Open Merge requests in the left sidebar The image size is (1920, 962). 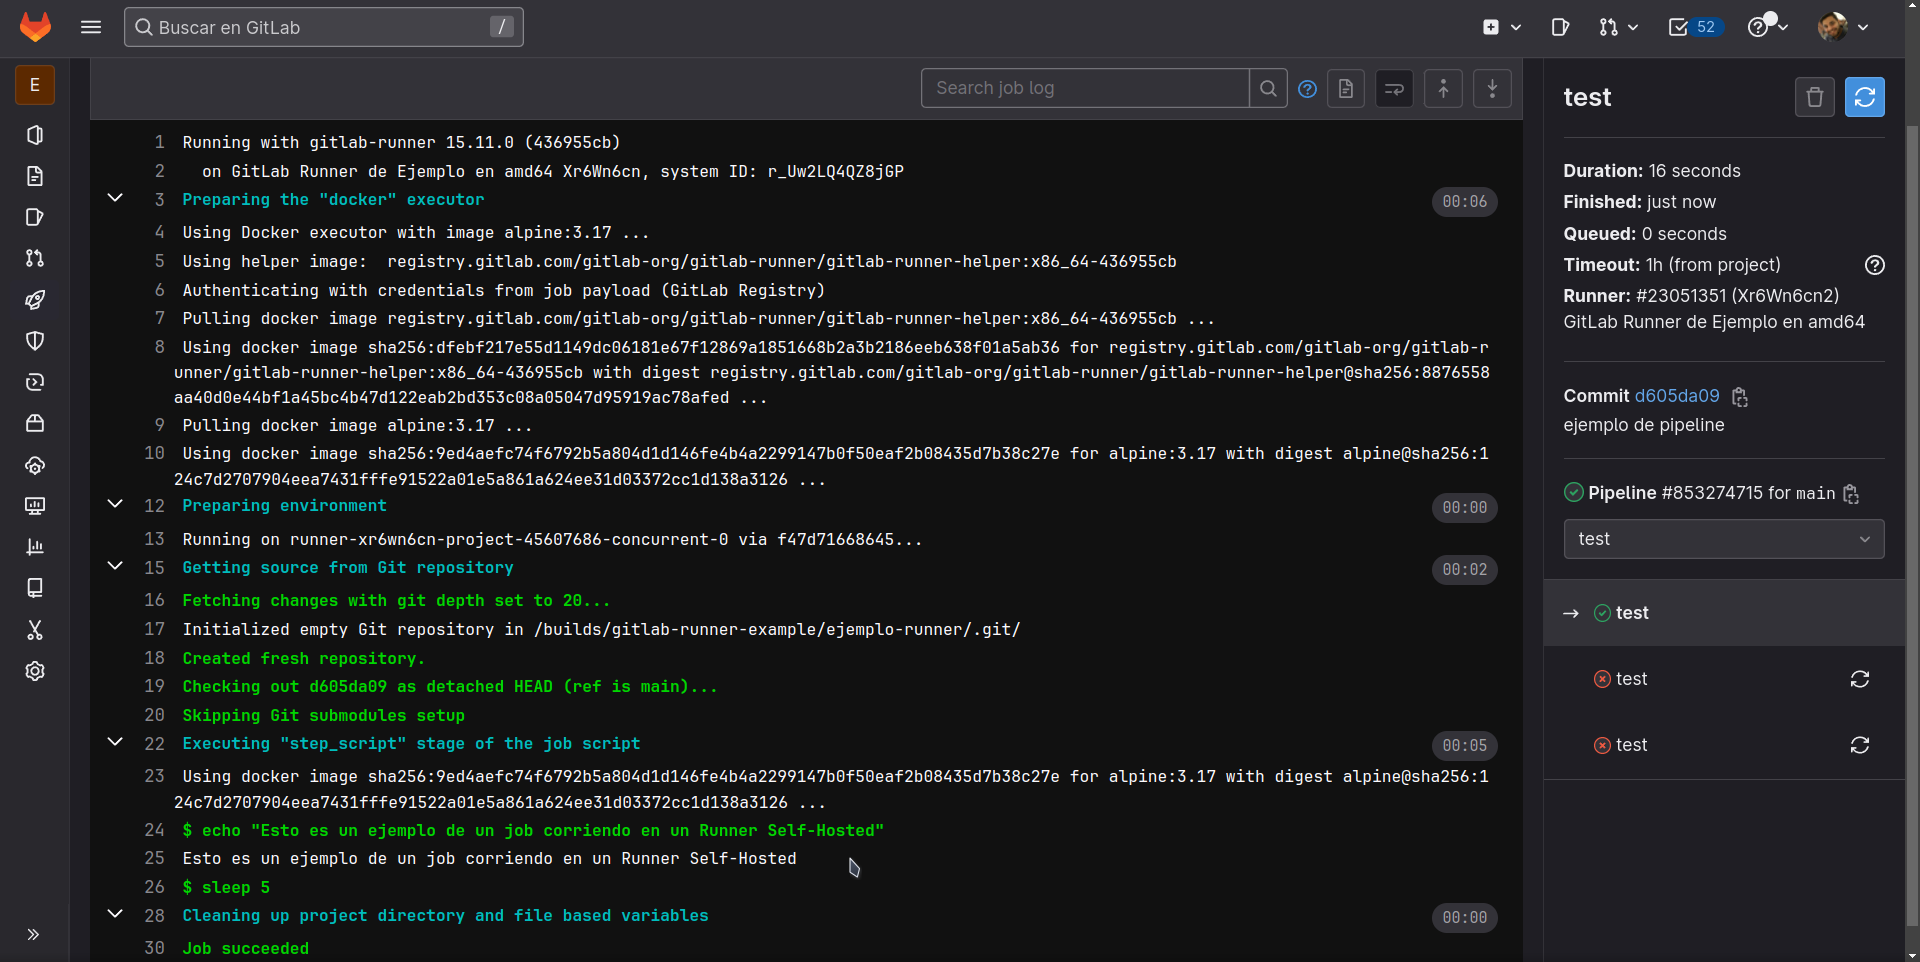(x=35, y=258)
